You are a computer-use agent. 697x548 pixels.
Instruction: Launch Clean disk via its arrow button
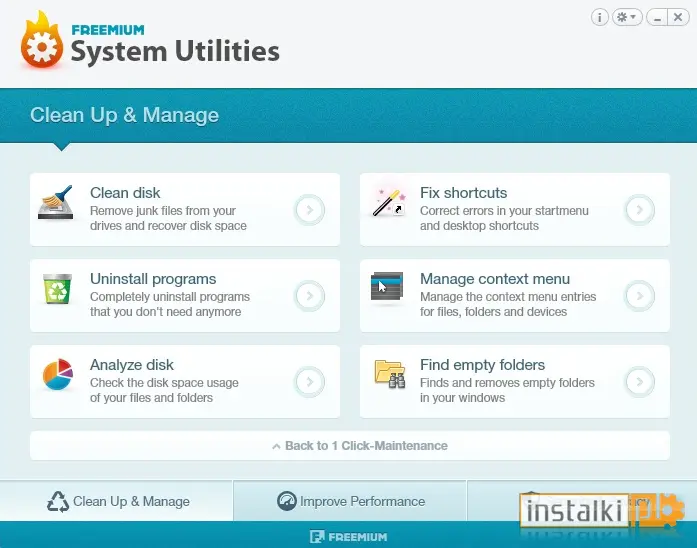point(309,209)
